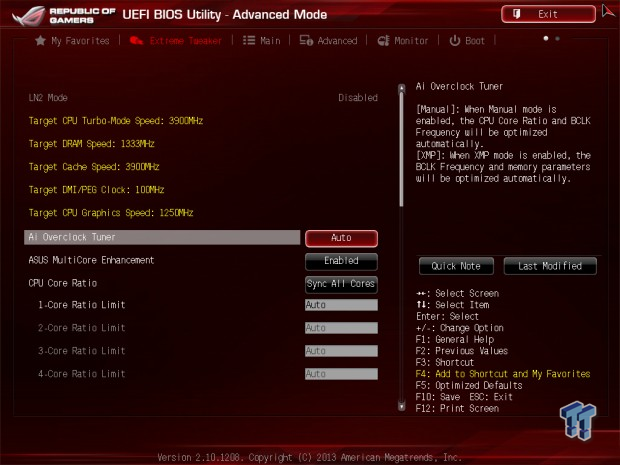This screenshot has height=465, width=620.
Task: Click the 2-Core Ratio Limit Auto field
Action: pyautogui.click(x=341, y=328)
